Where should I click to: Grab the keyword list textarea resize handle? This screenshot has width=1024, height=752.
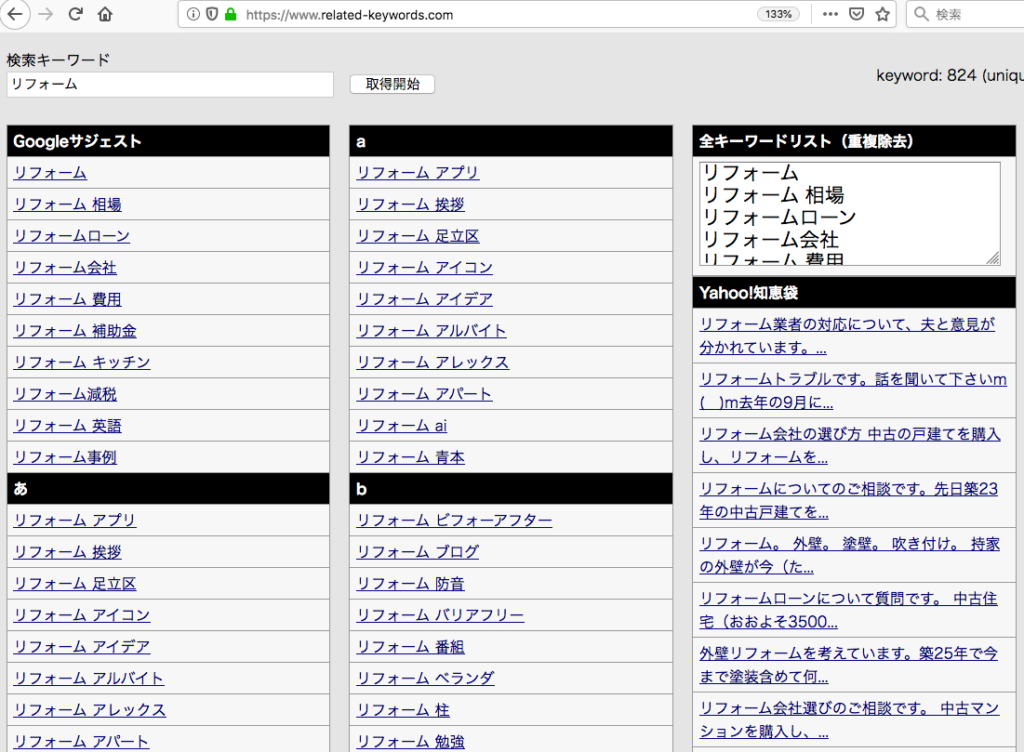click(x=993, y=258)
